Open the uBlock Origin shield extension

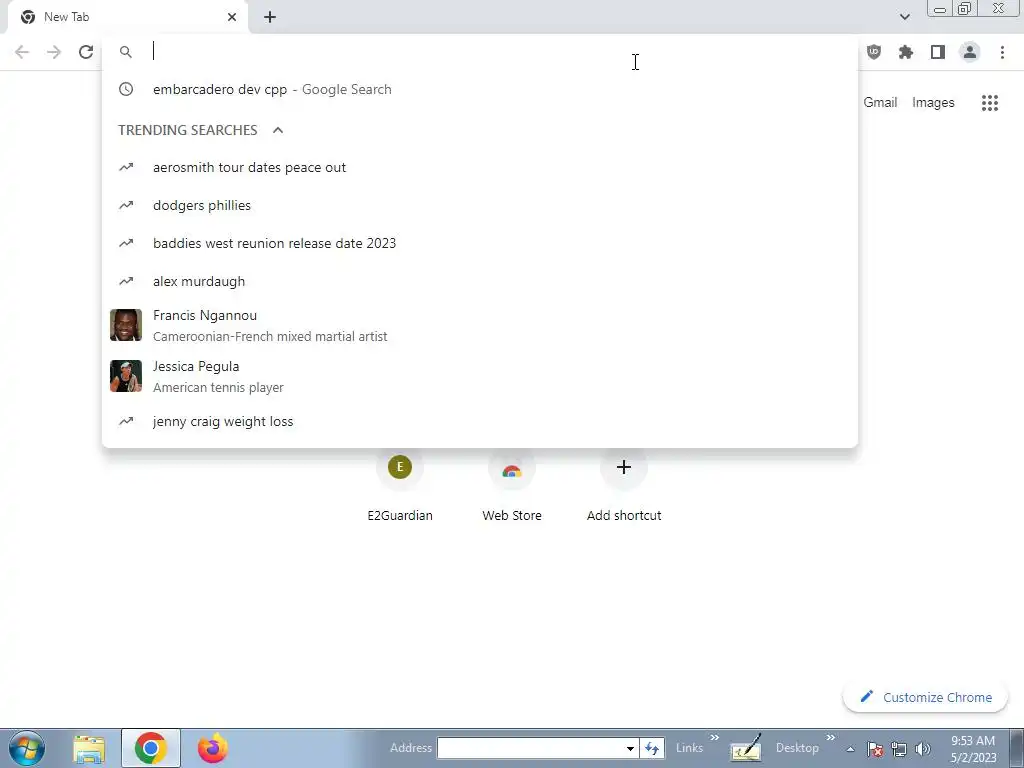pyautogui.click(x=874, y=52)
